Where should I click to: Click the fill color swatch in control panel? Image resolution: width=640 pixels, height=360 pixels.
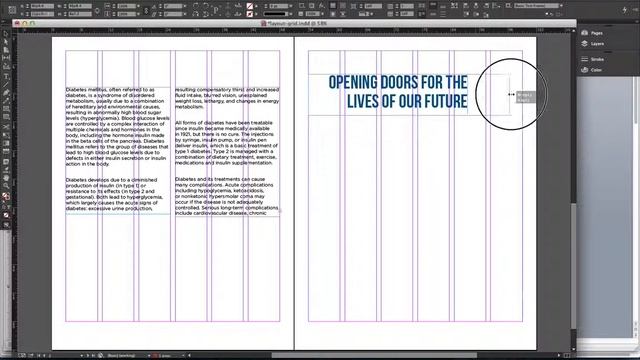(x=249, y=6)
